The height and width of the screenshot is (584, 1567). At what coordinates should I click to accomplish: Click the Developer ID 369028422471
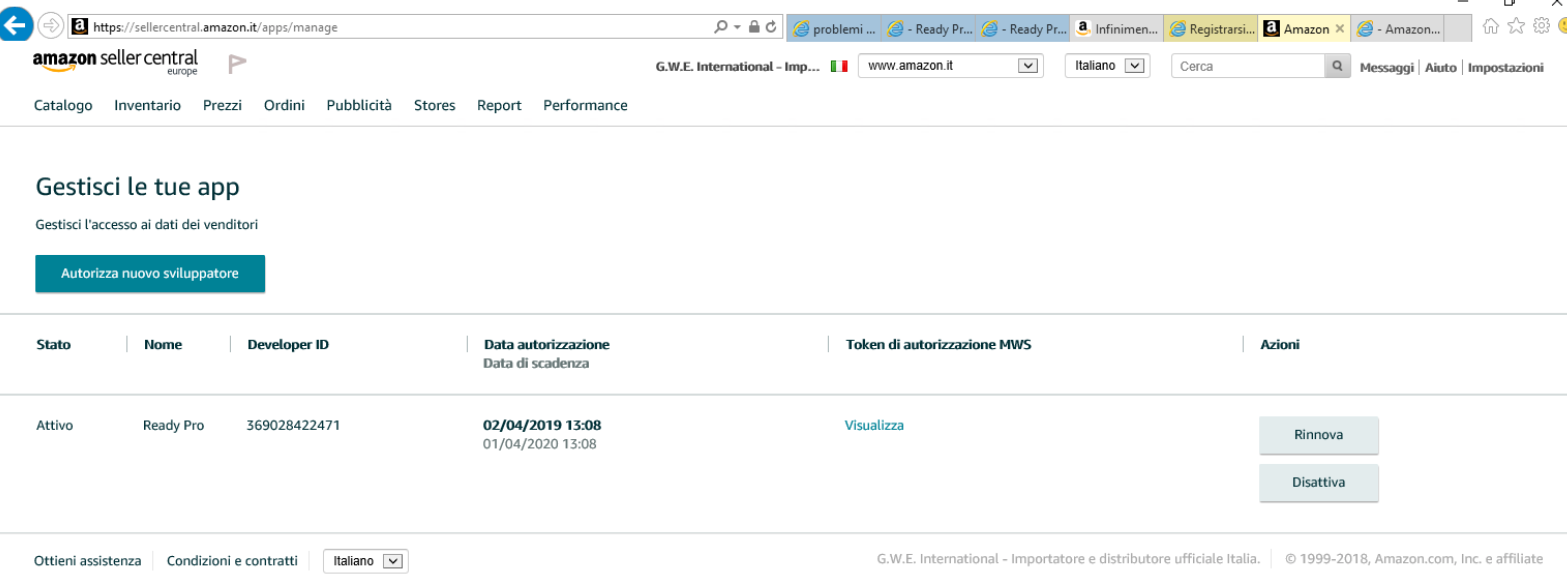pyautogui.click(x=293, y=425)
